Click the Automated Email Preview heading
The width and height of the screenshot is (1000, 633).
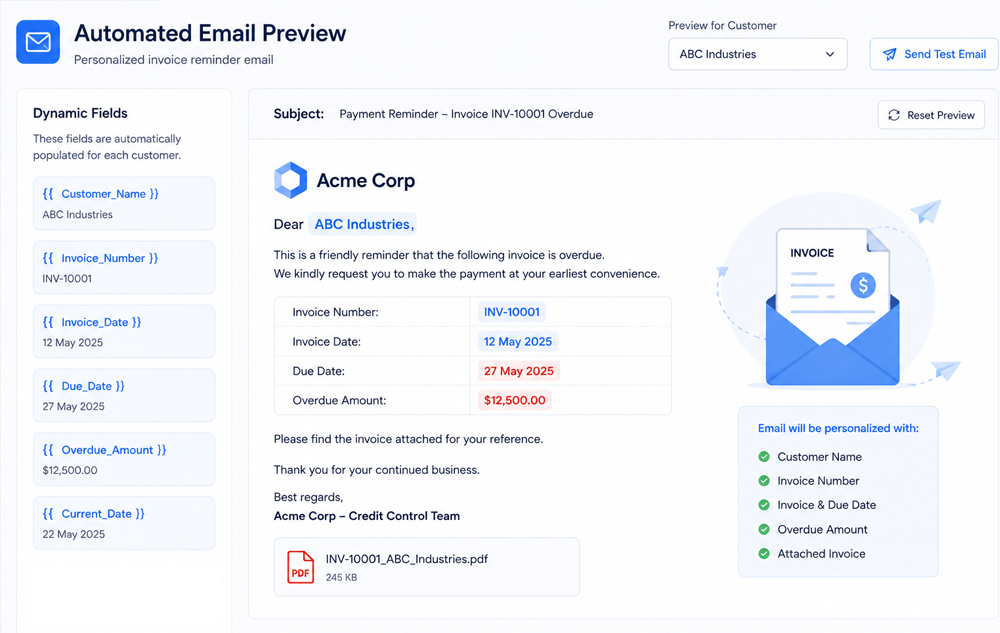tap(210, 33)
